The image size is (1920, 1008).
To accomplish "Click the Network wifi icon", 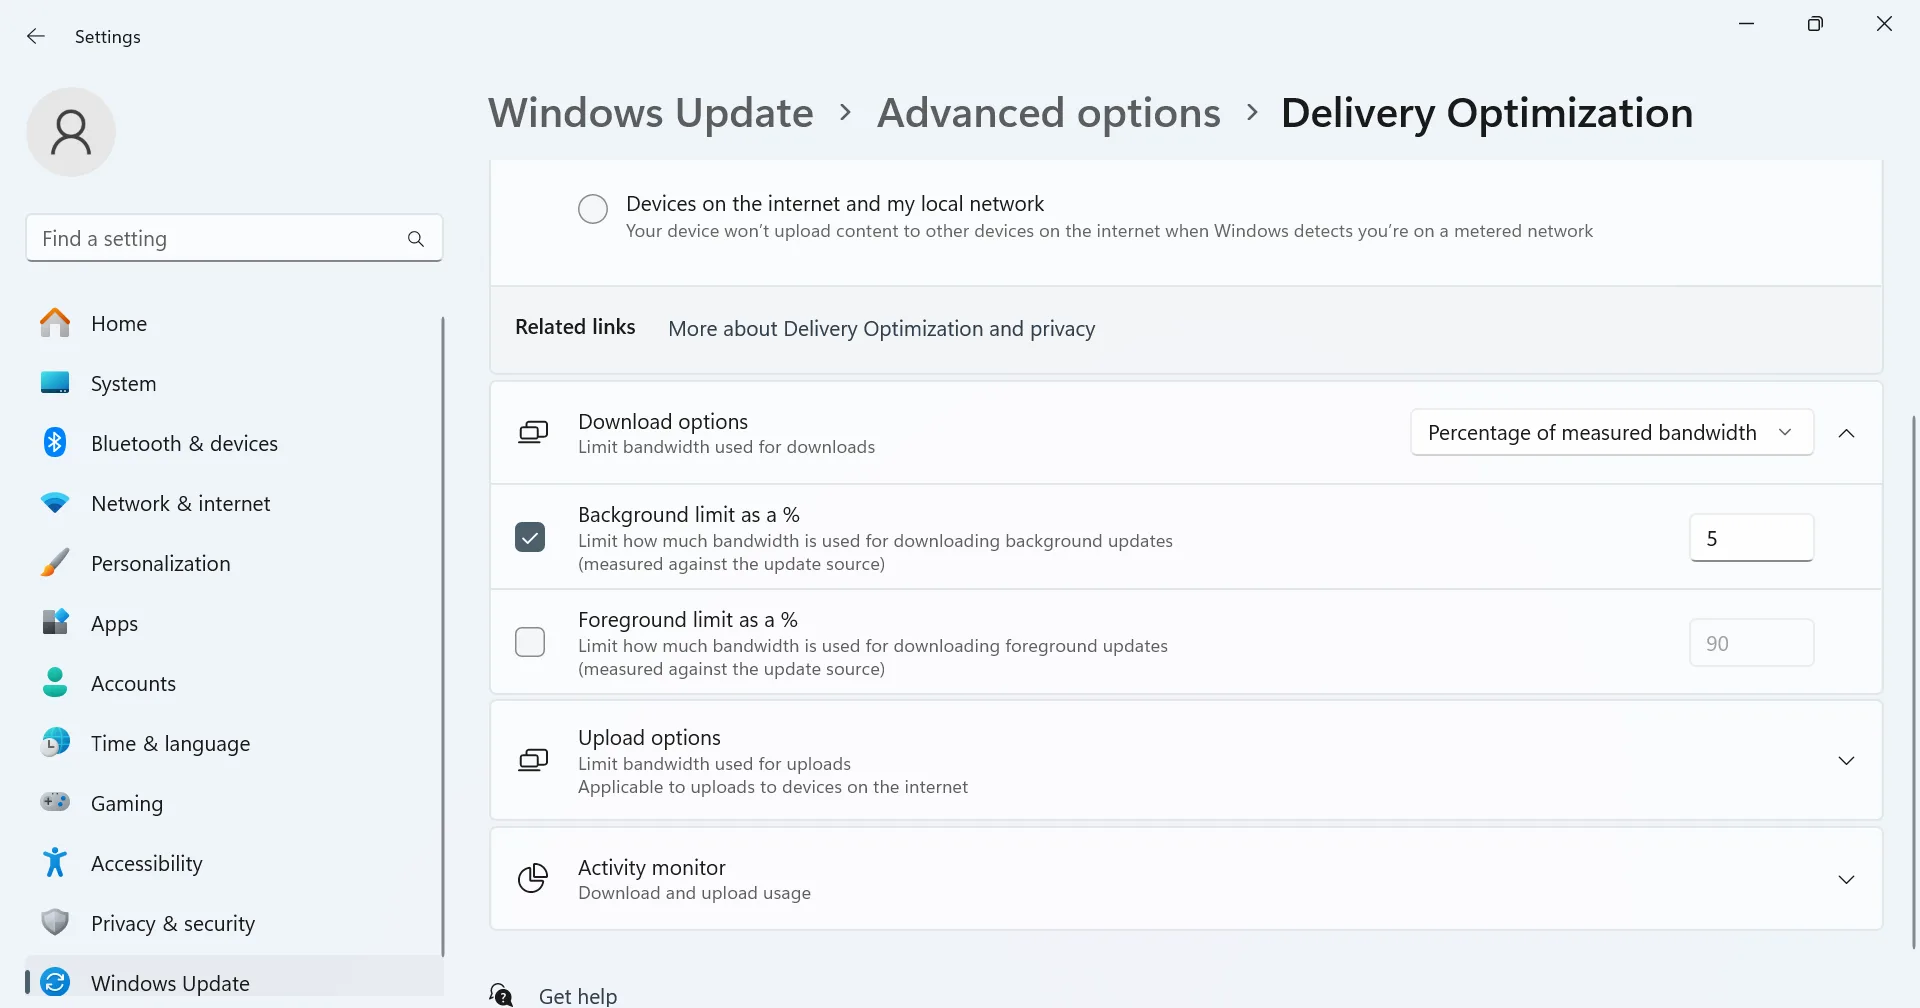I will [x=55, y=503].
